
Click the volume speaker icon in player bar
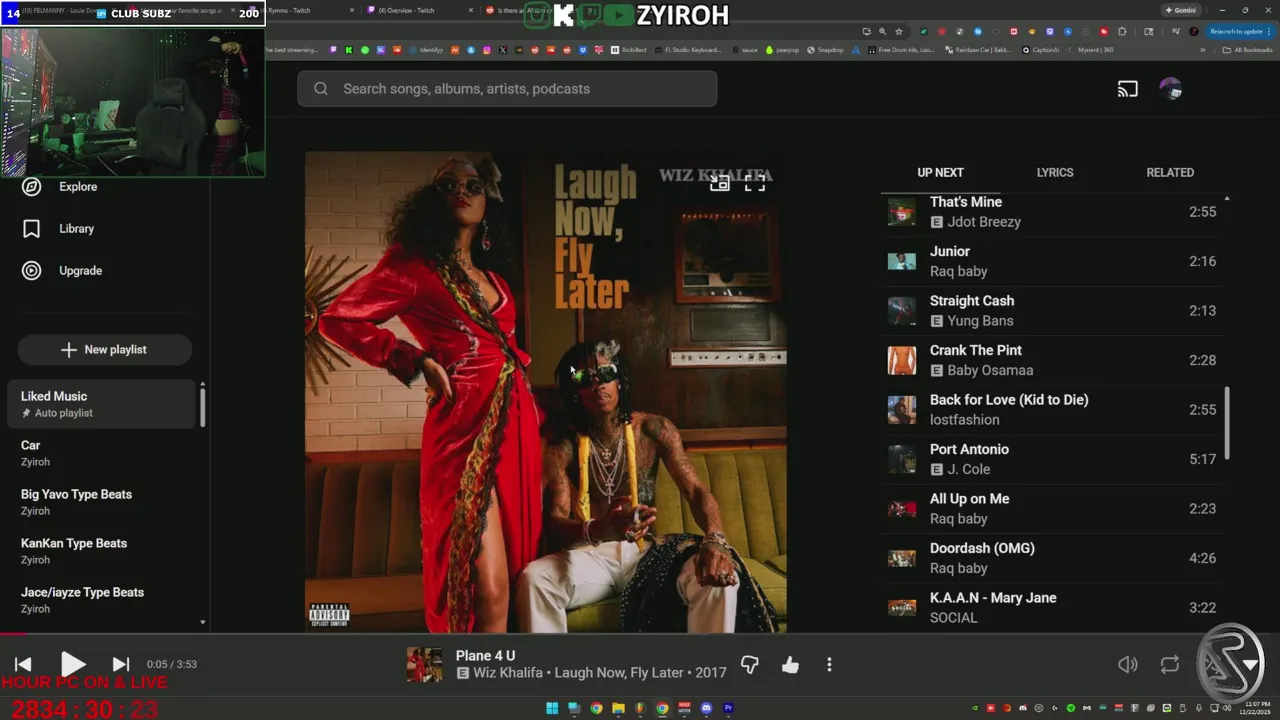[1128, 665]
